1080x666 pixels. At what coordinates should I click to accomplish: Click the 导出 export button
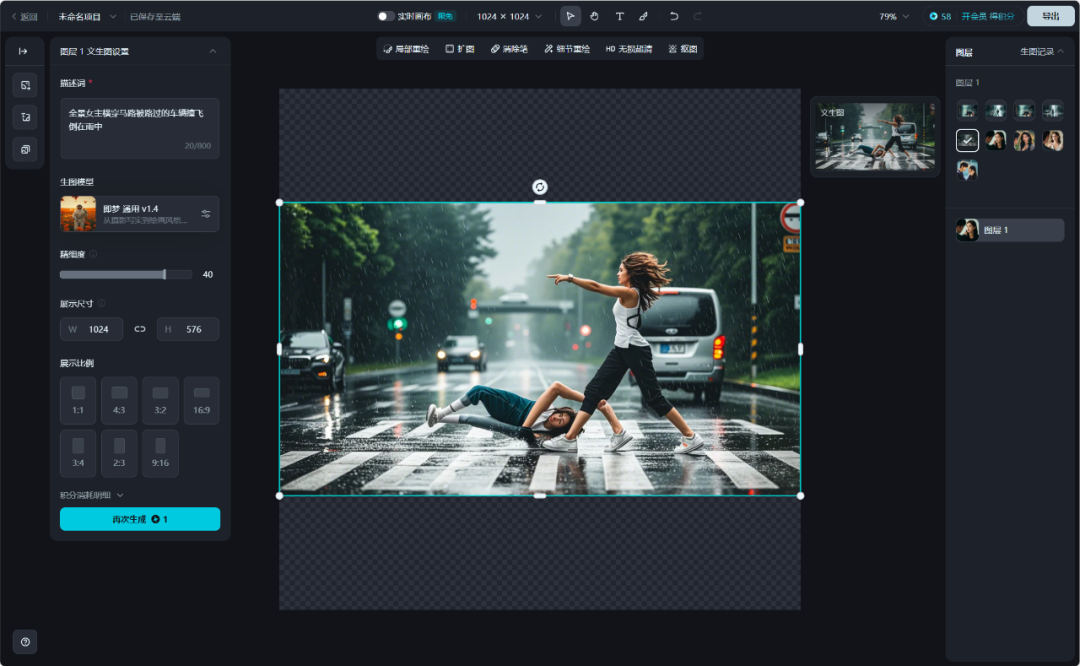(x=1050, y=16)
